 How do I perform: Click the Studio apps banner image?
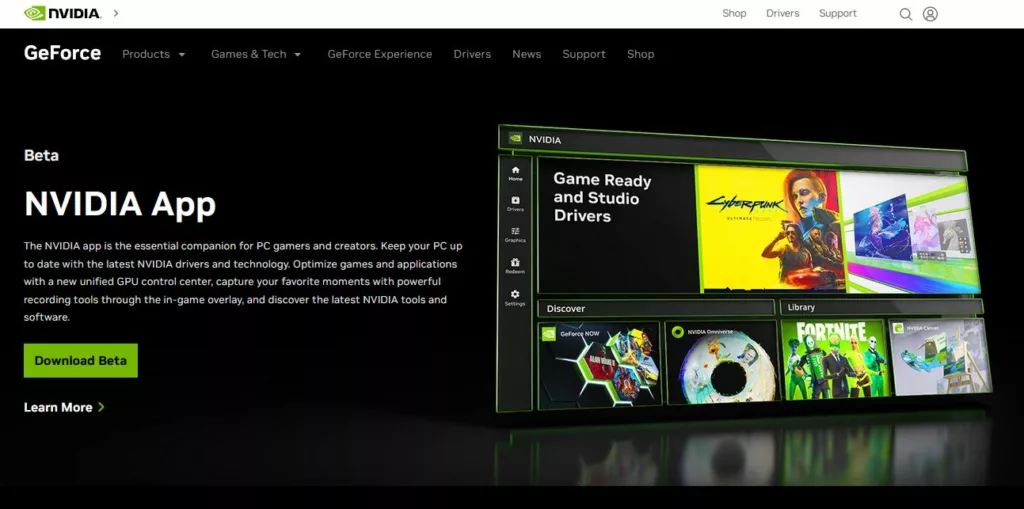pyautogui.click(x=910, y=232)
